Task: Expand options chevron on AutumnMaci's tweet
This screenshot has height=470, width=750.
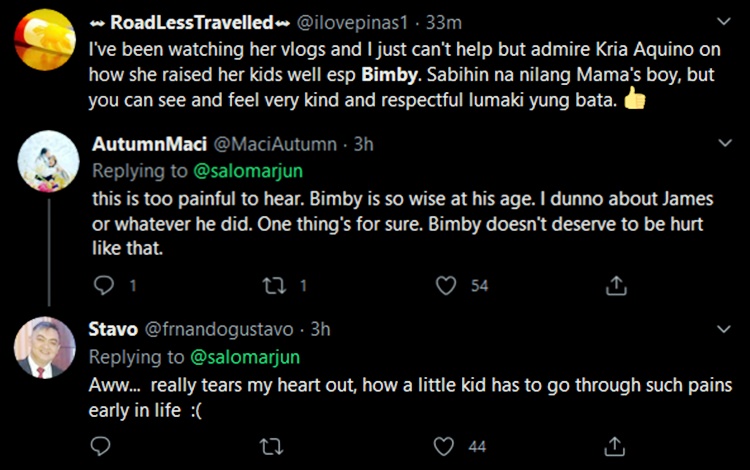Action: (x=724, y=144)
